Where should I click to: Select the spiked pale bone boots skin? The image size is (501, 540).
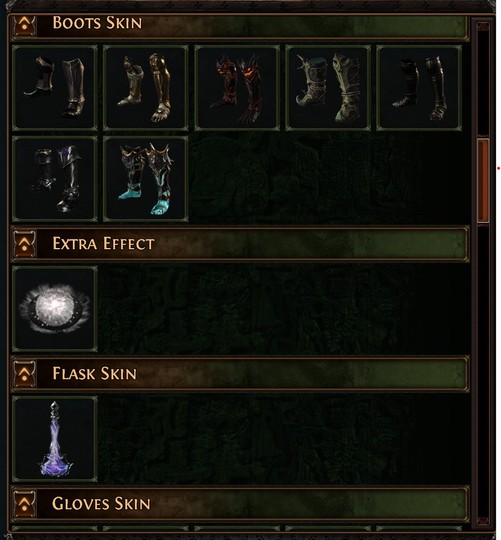(x=328, y=88)
